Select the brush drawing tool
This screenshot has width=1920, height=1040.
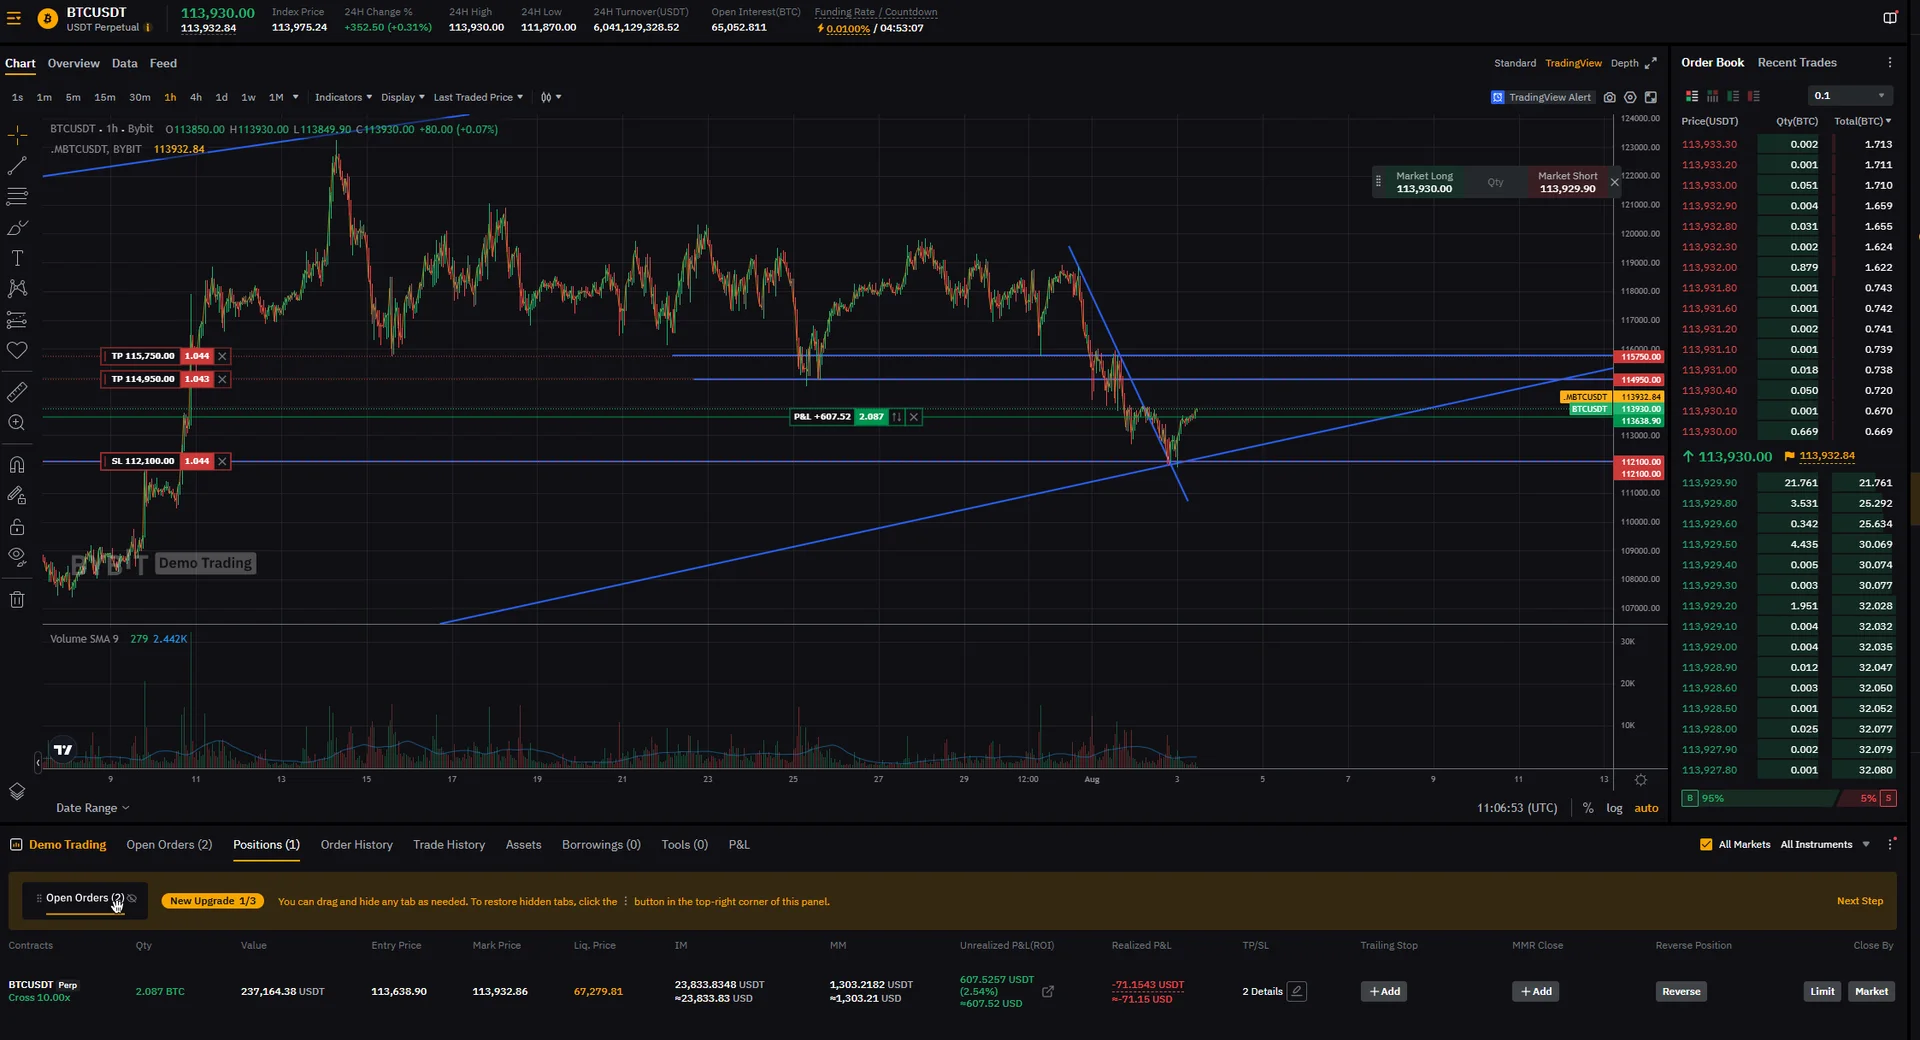coord(17,227)
